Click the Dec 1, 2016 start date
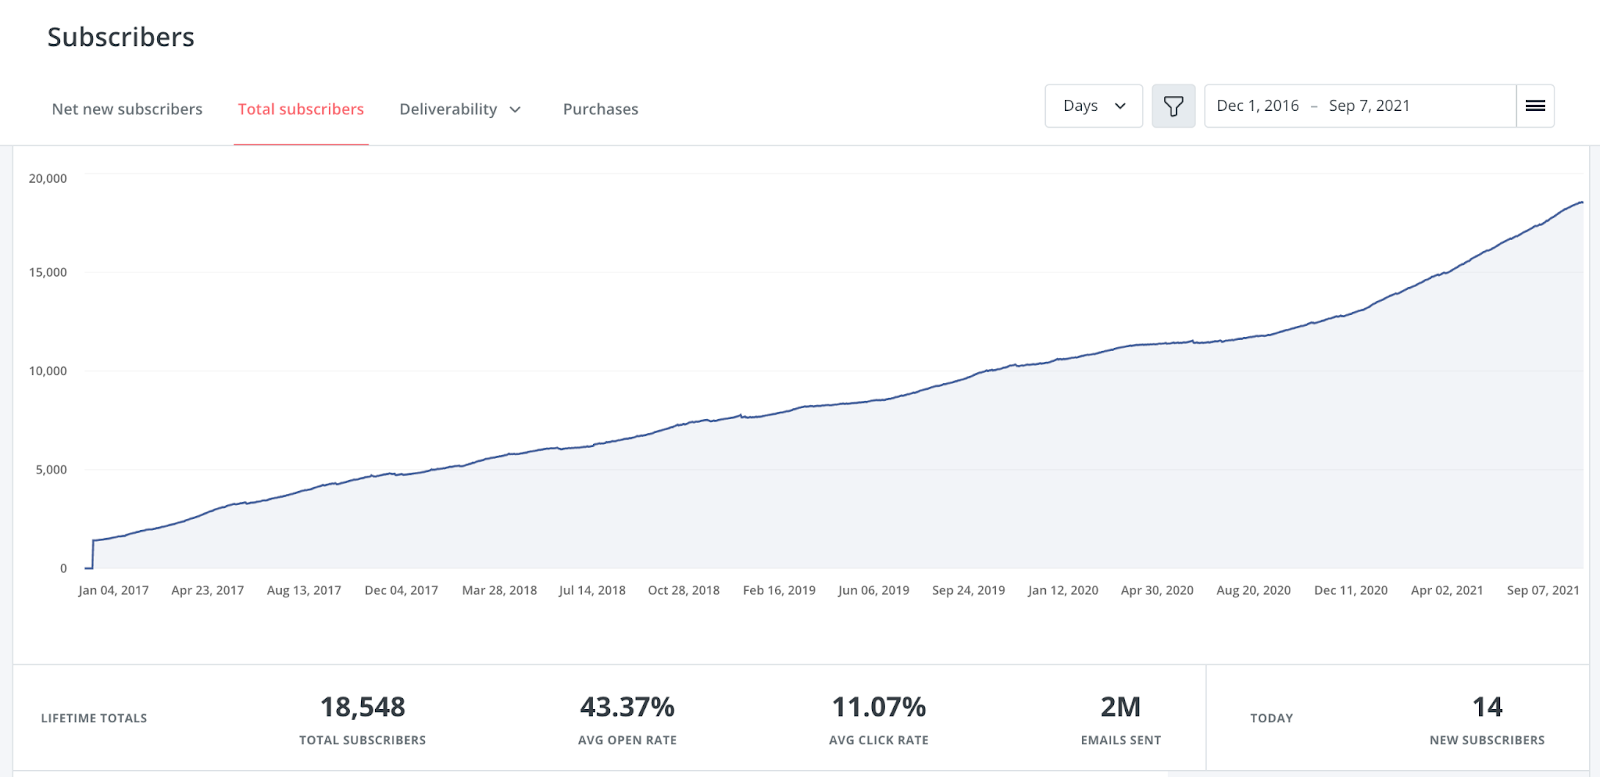1600x777 pixels. click(1258, 106)
